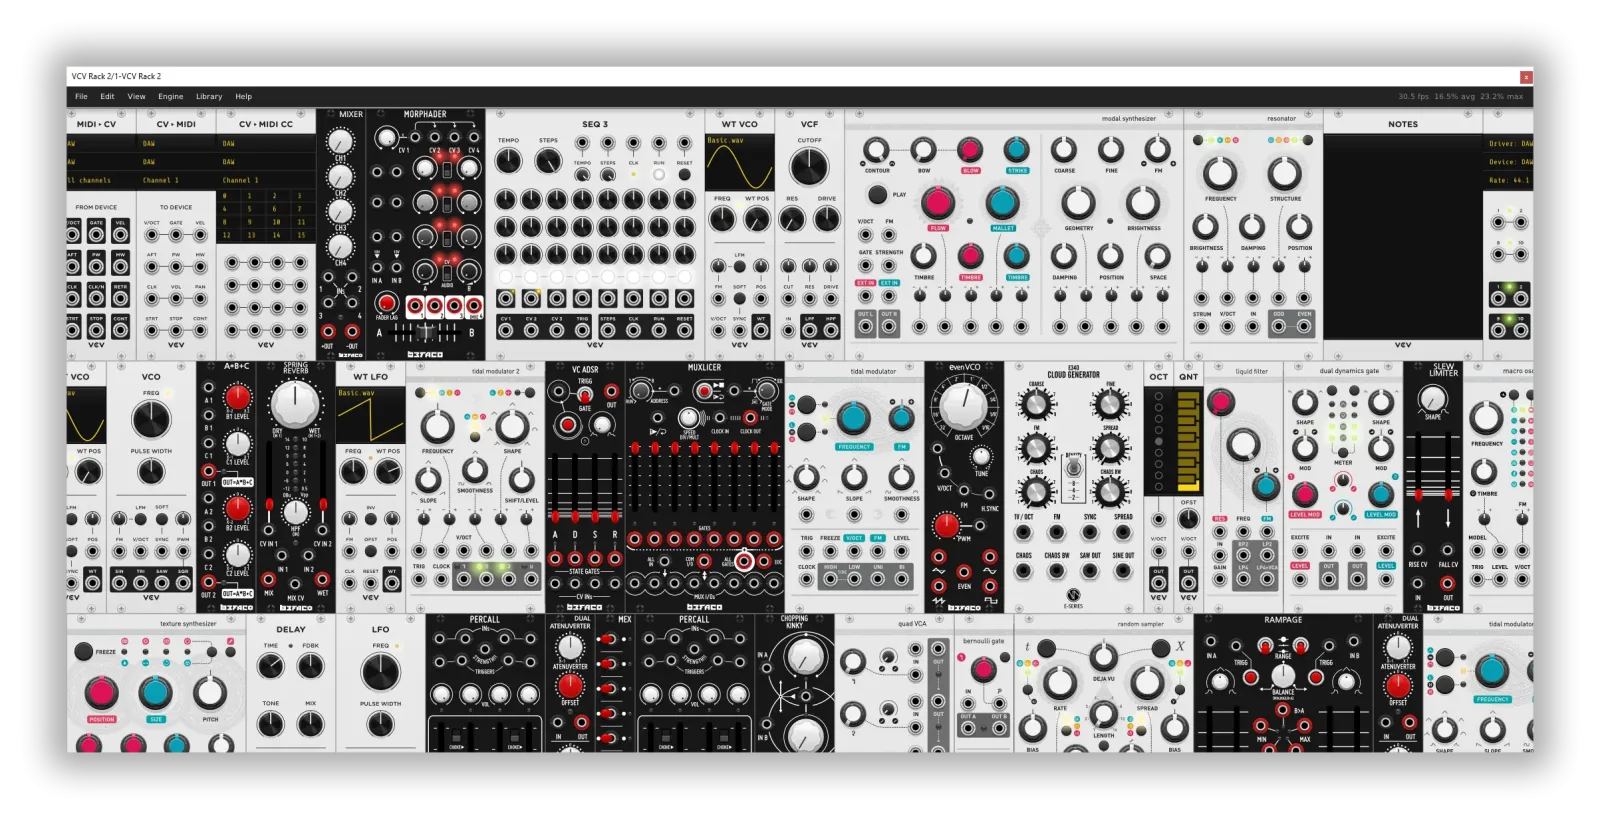Click the VC ADSR red manual gate button
Image resolution: width=1600 pixels, height=819 pixels.
pos(568,424)
